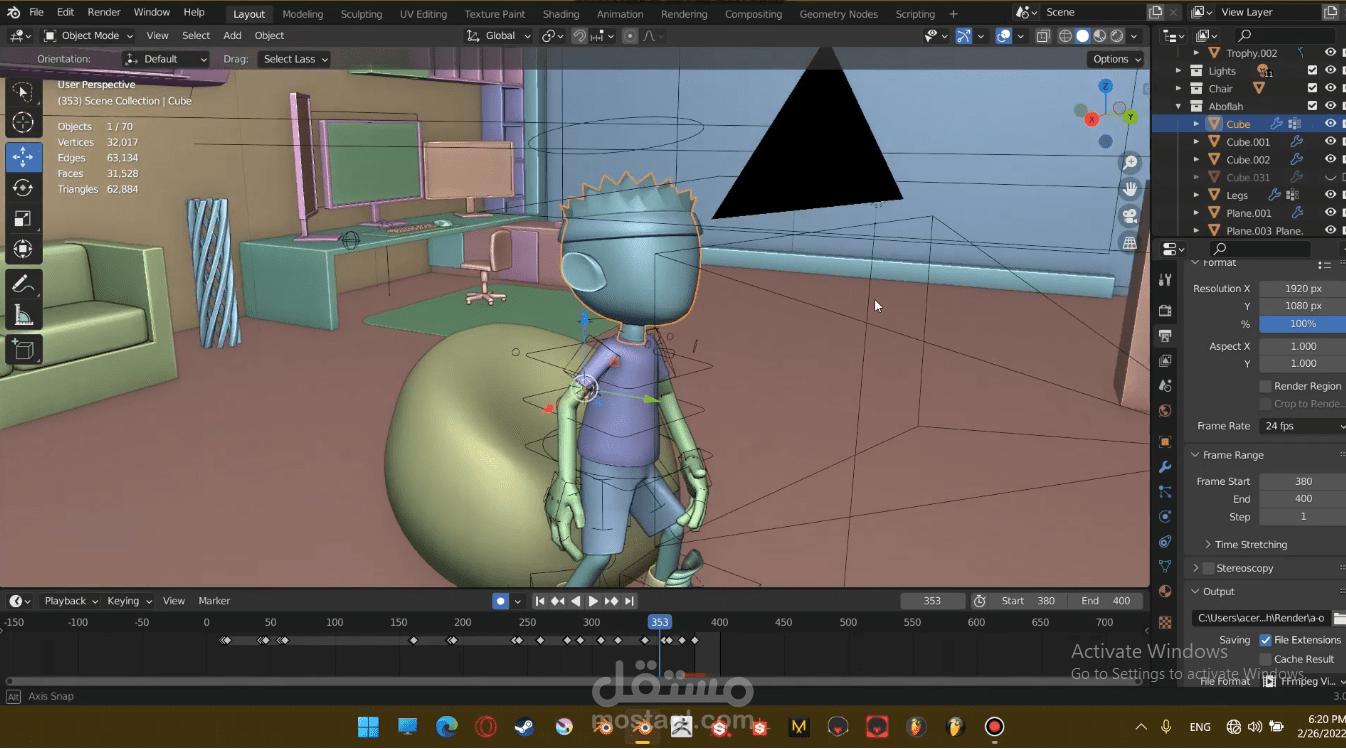The image size is (1346, 749).
Task: Click the timeline Marker menu
Action: pyautogui.click(x=214, y=601)
